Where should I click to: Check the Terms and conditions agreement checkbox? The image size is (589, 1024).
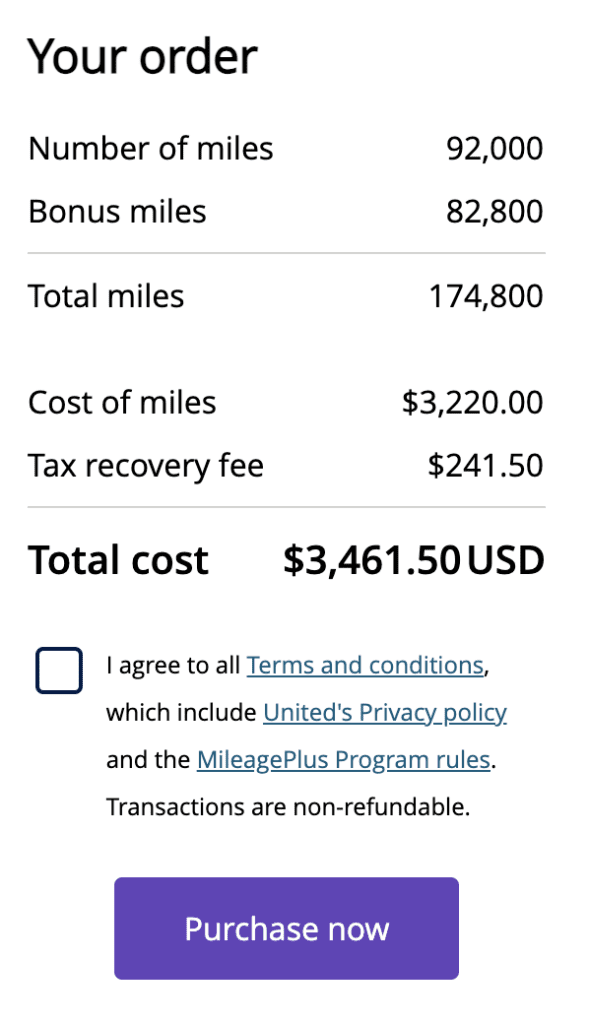pyautogui.click(x=58, y=670)
